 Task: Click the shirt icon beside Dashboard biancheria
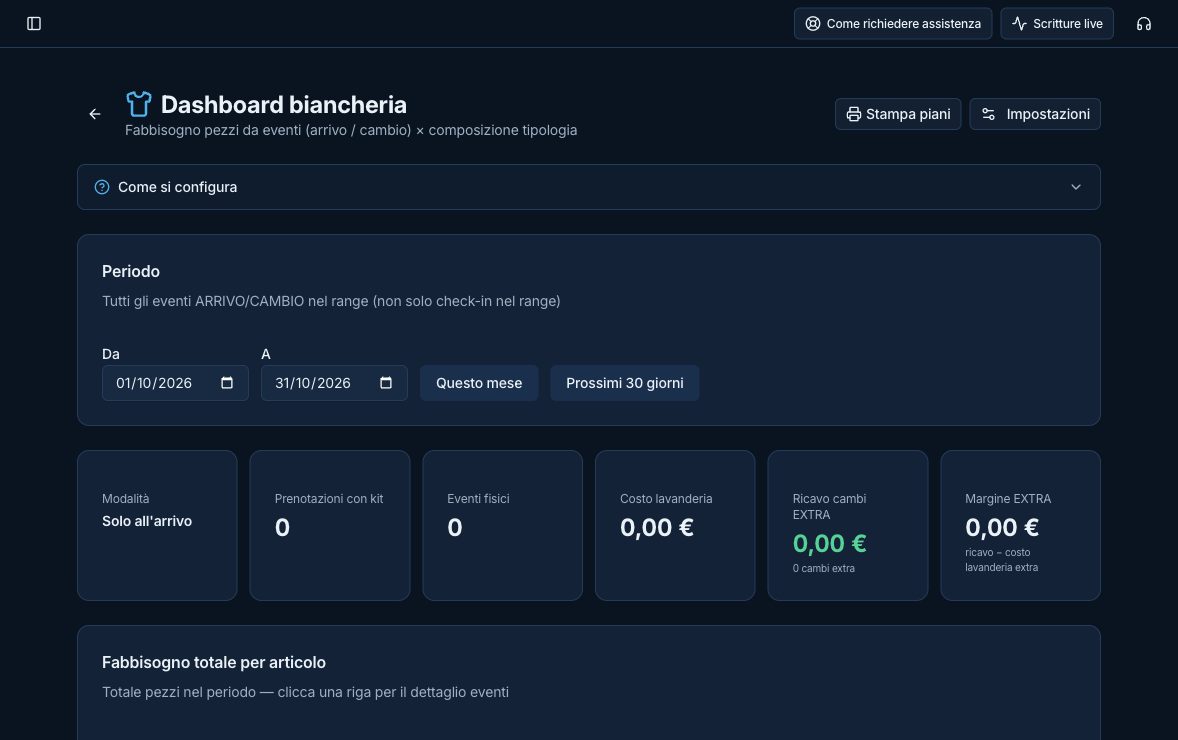(x=138, y=104)
